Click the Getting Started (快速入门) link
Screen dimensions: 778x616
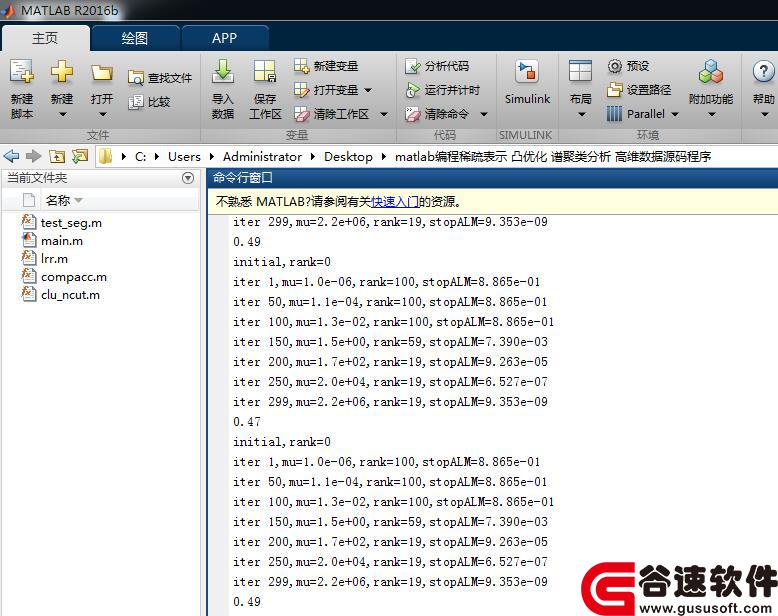[395, 201]
